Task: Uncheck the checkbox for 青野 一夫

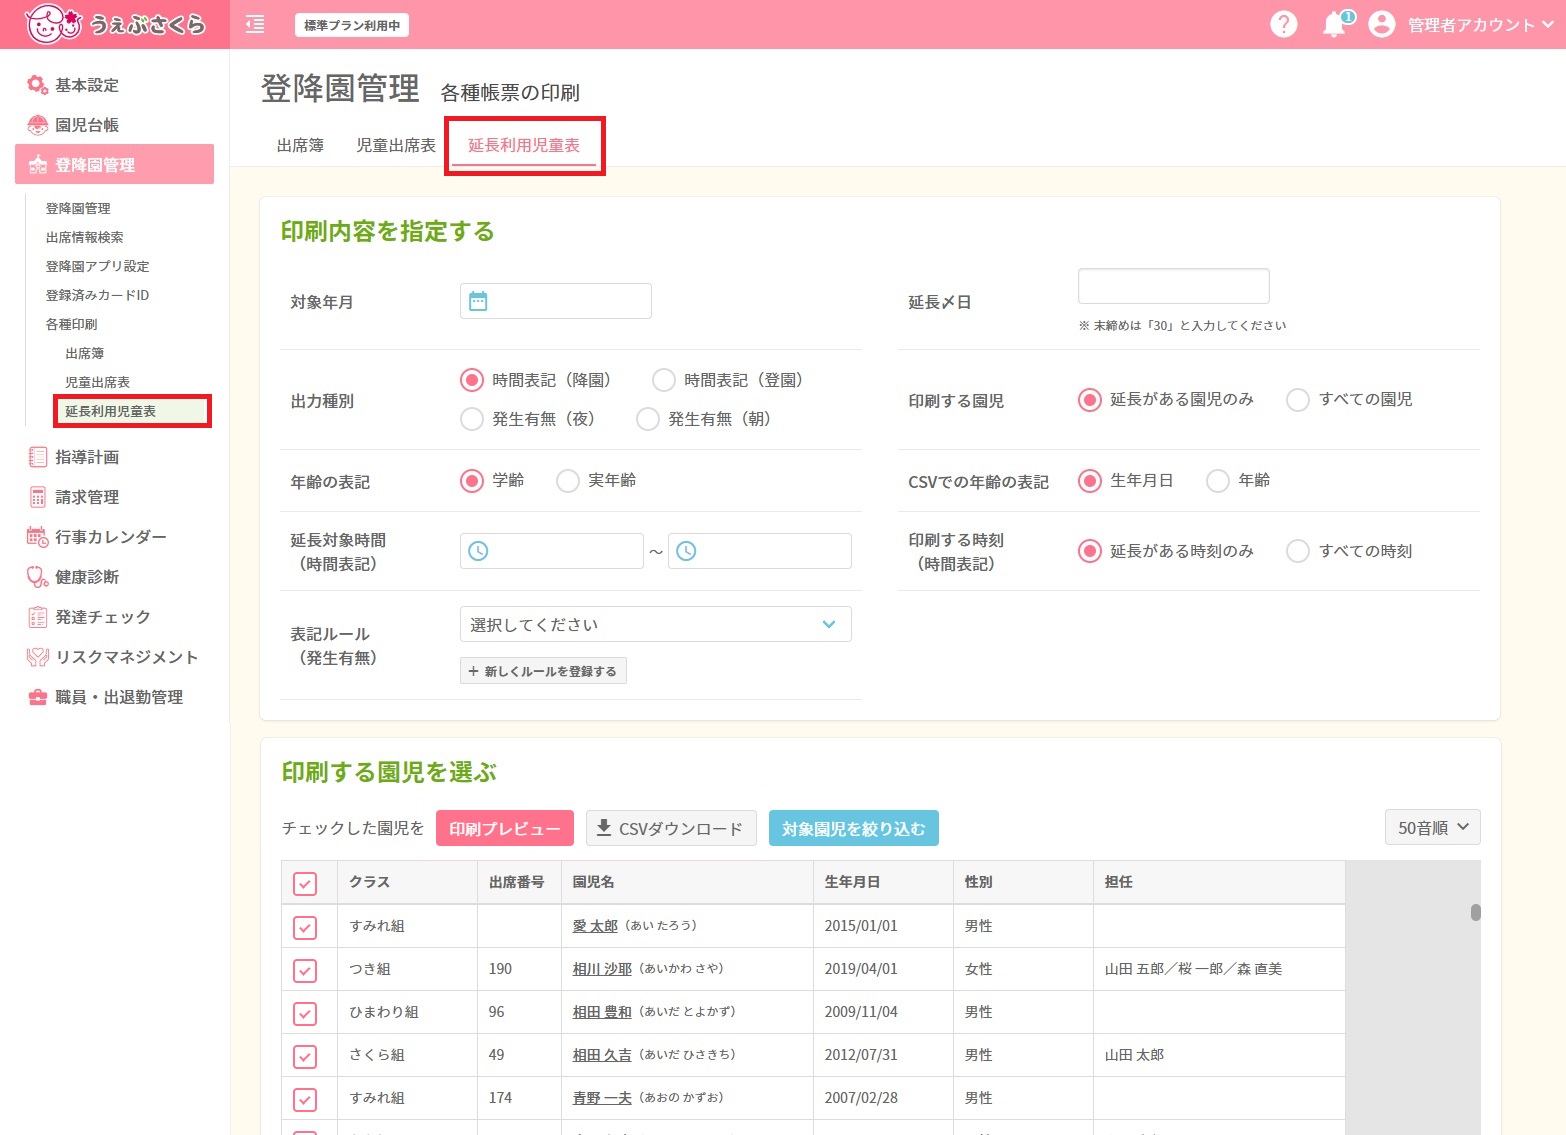Action: 305,1099
